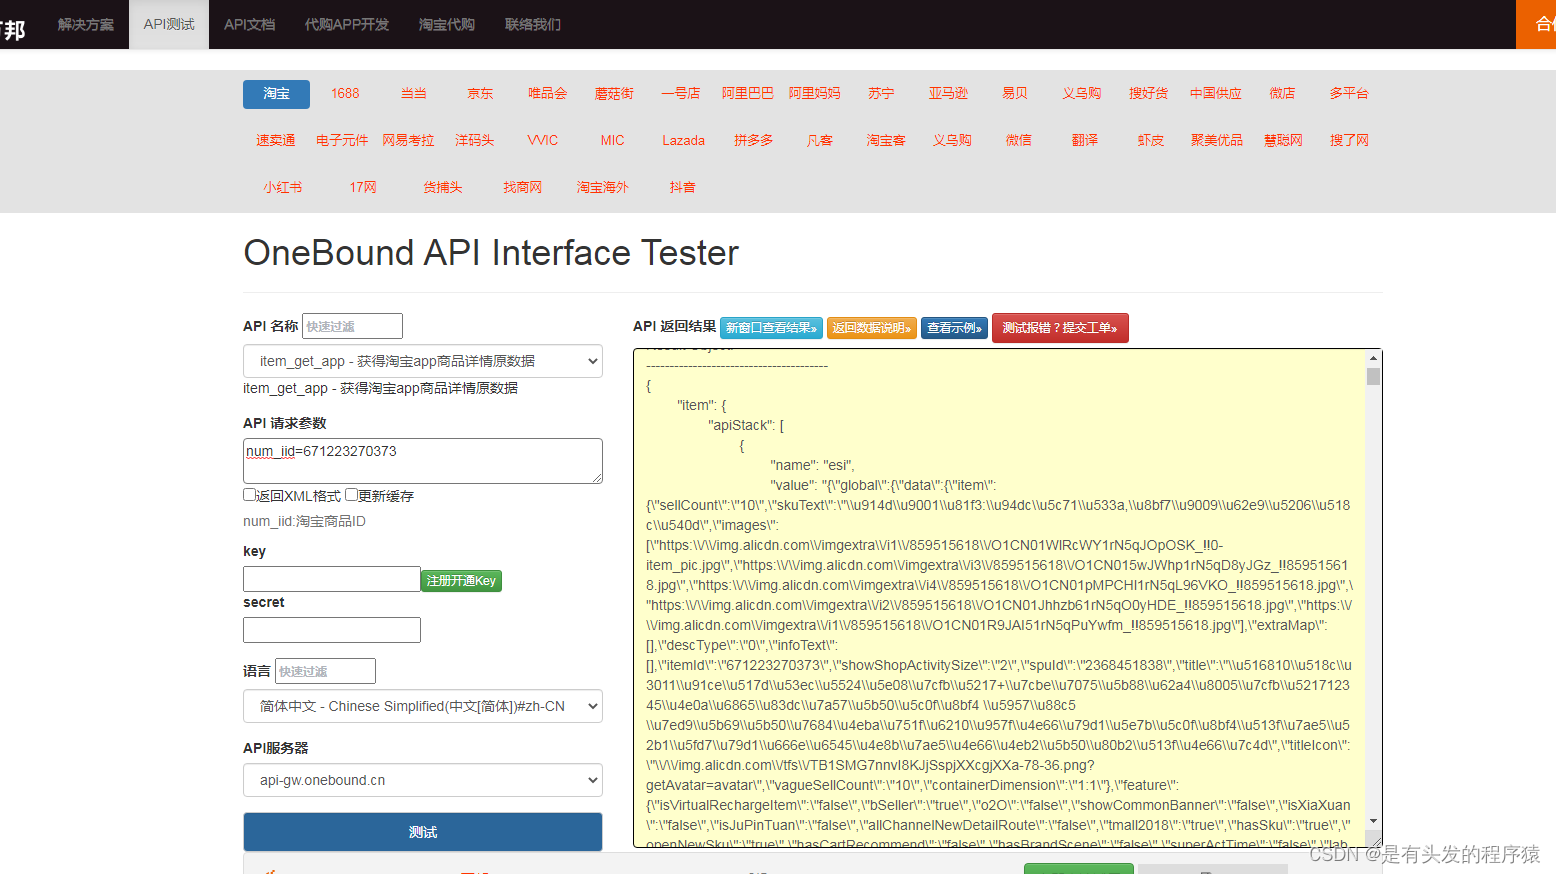The width and height of the screenshot is (1556, 874).
Task: Open the 微信 platform link
Action: coord(1019,141)
